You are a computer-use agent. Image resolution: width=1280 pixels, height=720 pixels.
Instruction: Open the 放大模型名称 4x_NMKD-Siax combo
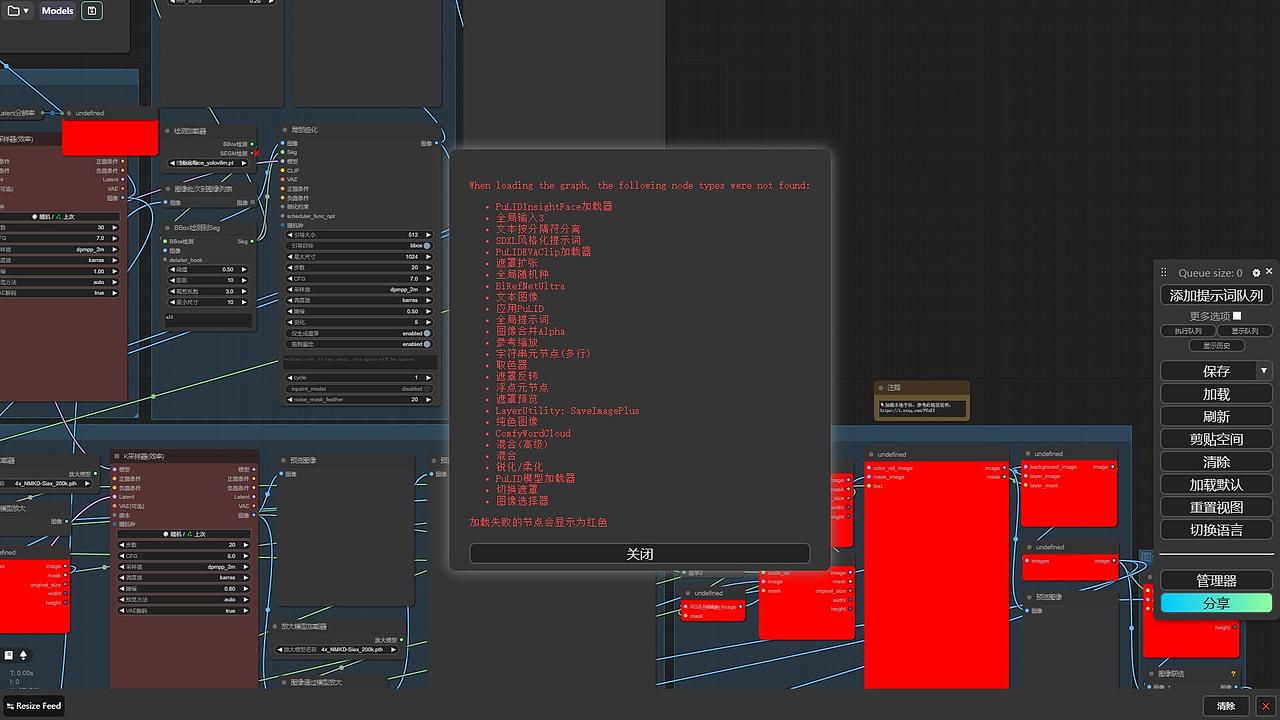(x=339, y=650)
